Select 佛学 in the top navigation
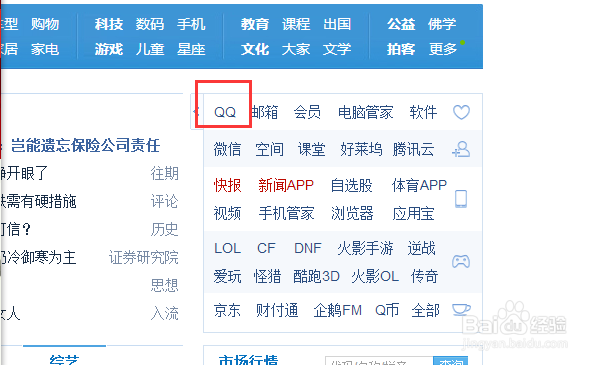603x365 pixels. pos(442,24)
